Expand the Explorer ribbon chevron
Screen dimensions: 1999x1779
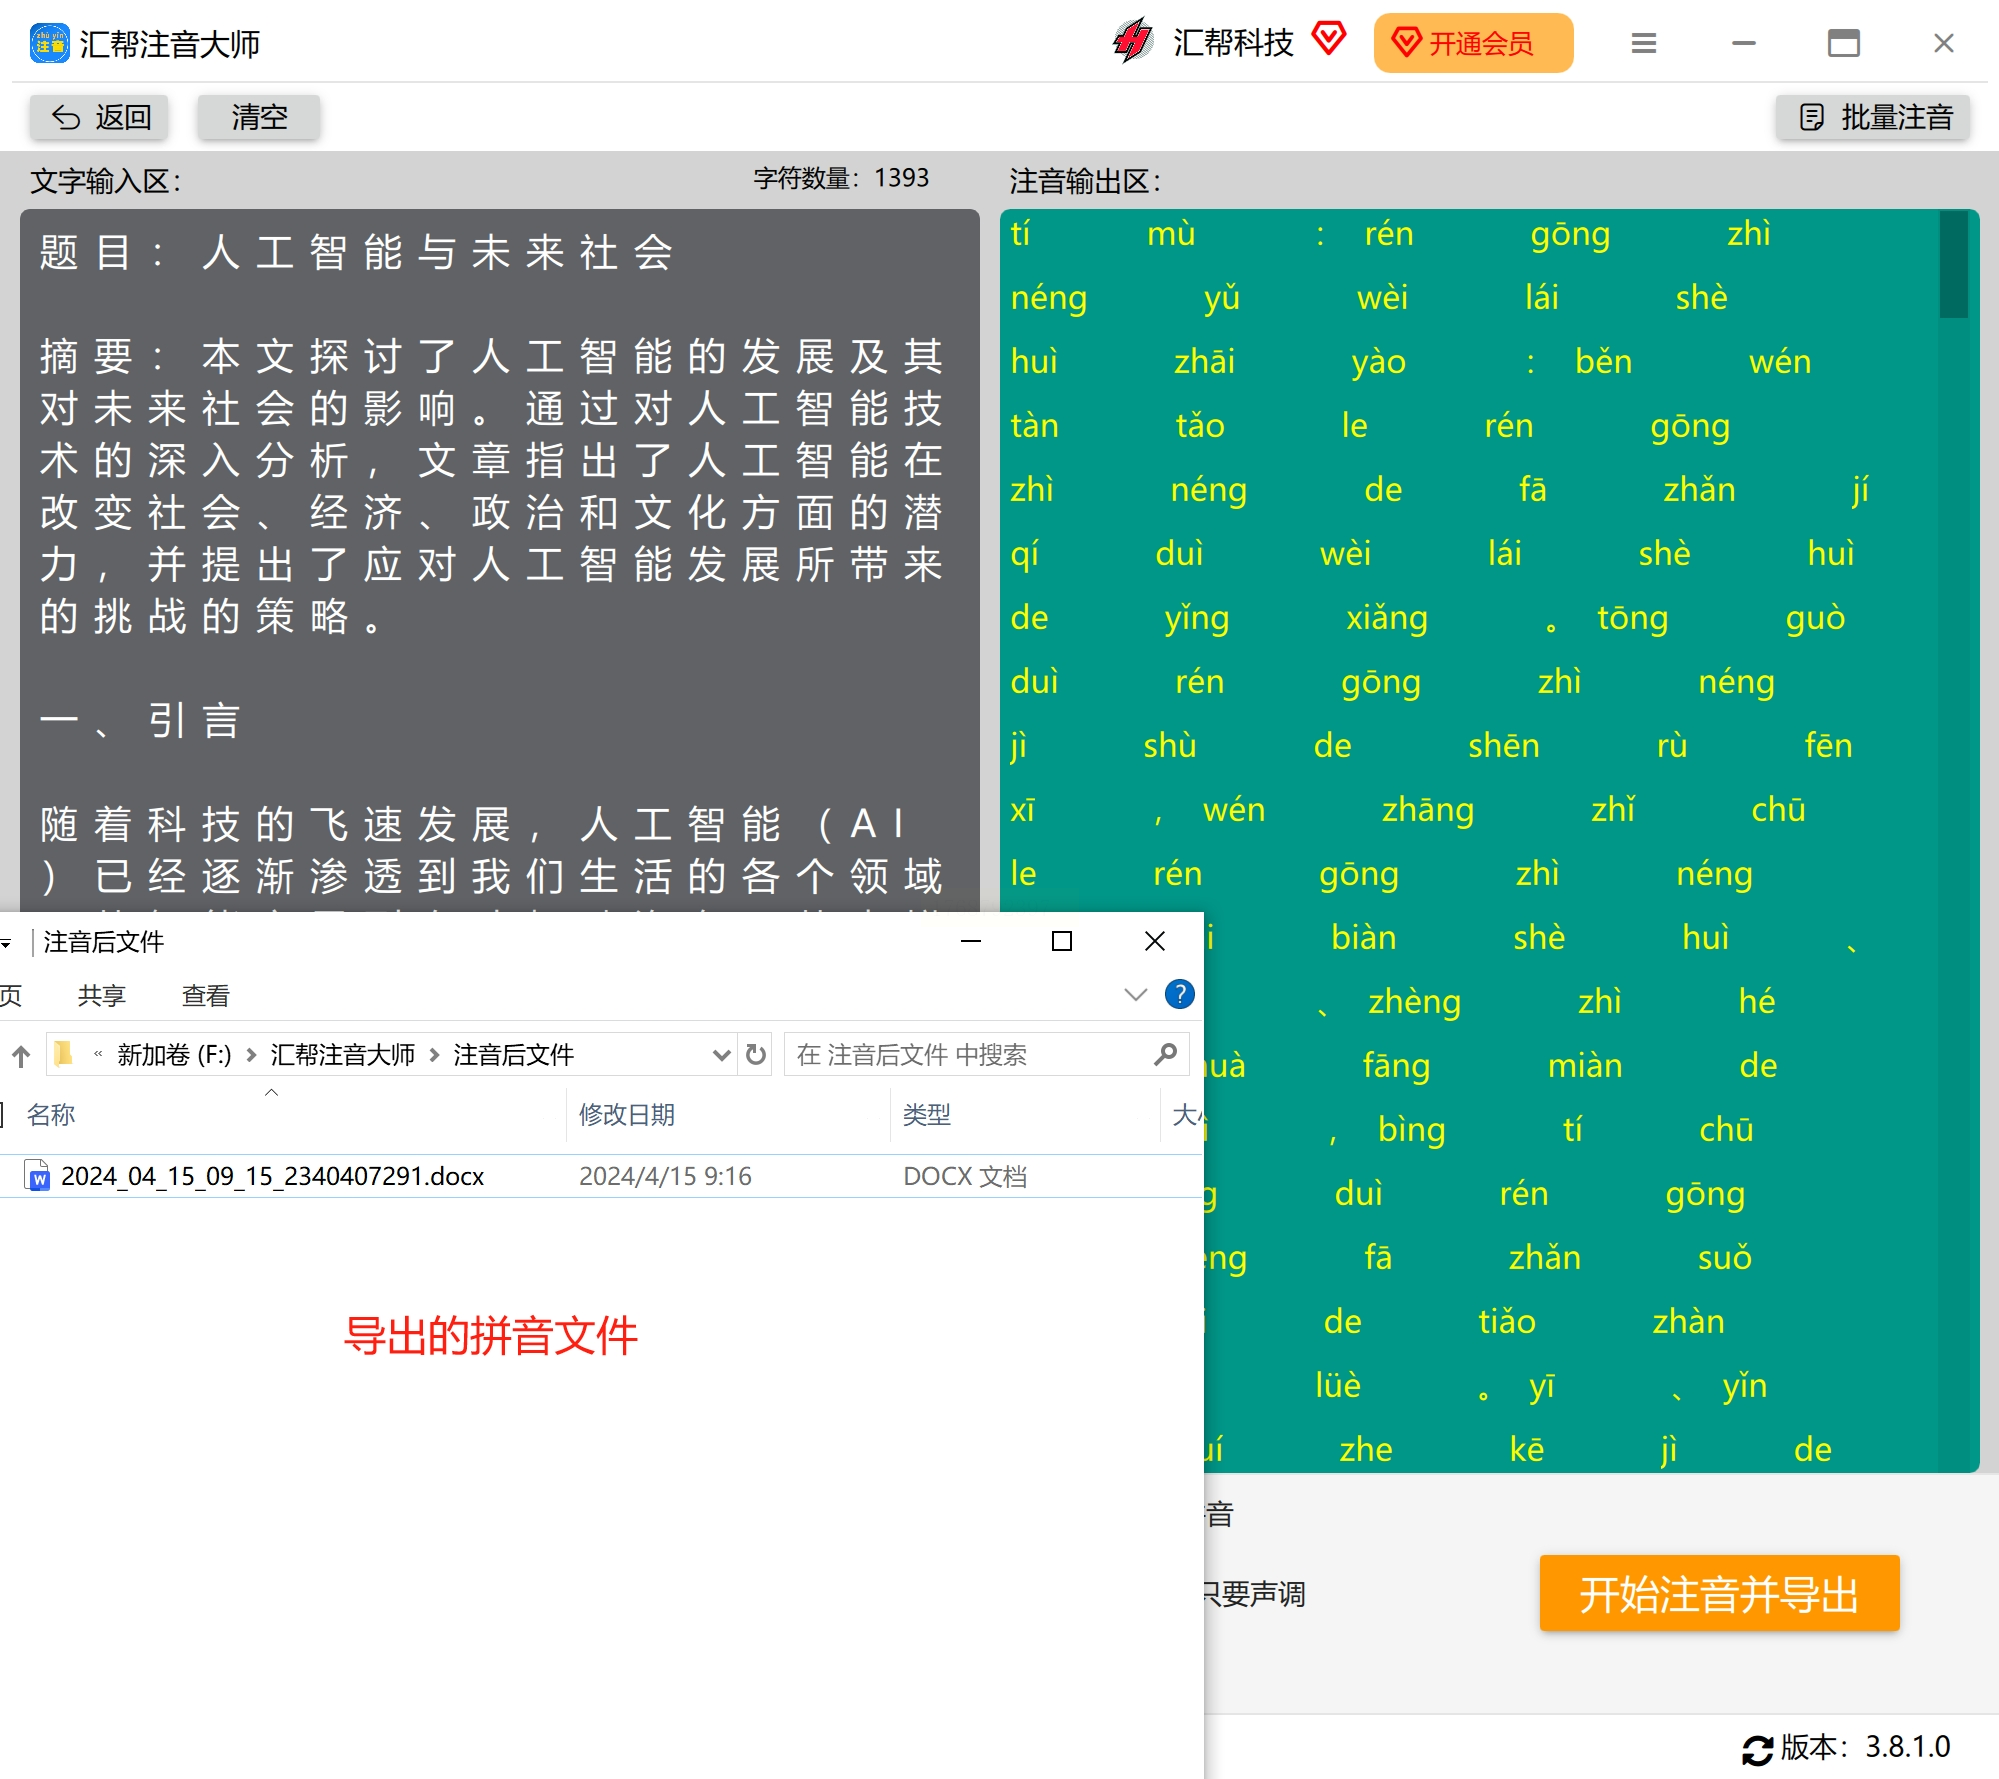[x=1135, y=994]
